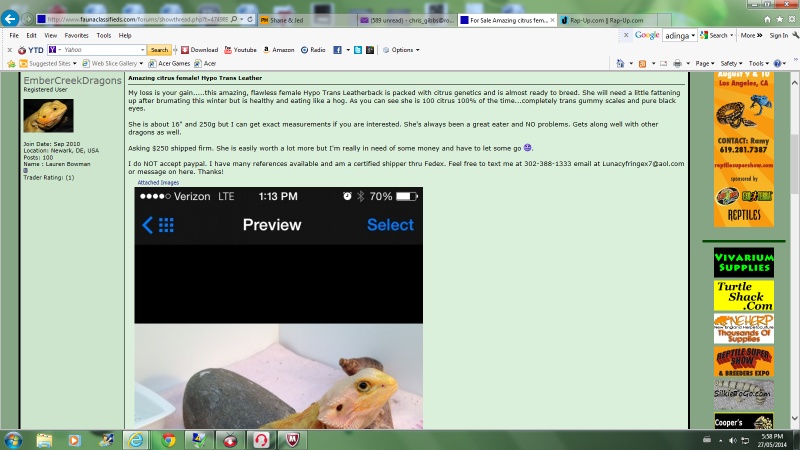Click the browser forward arrow button
The image size is (800, 450).
tap(28, 19)
